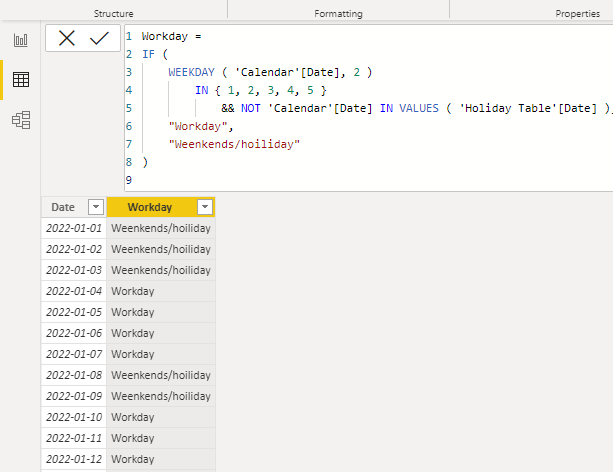Click the IF keyword on line 2
613x472 pixels.
(x=148, y=54)
